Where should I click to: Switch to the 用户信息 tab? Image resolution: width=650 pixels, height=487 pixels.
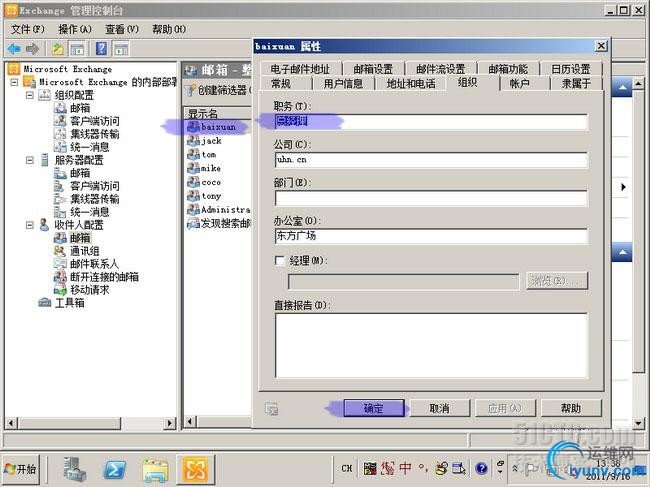[343, 83]
